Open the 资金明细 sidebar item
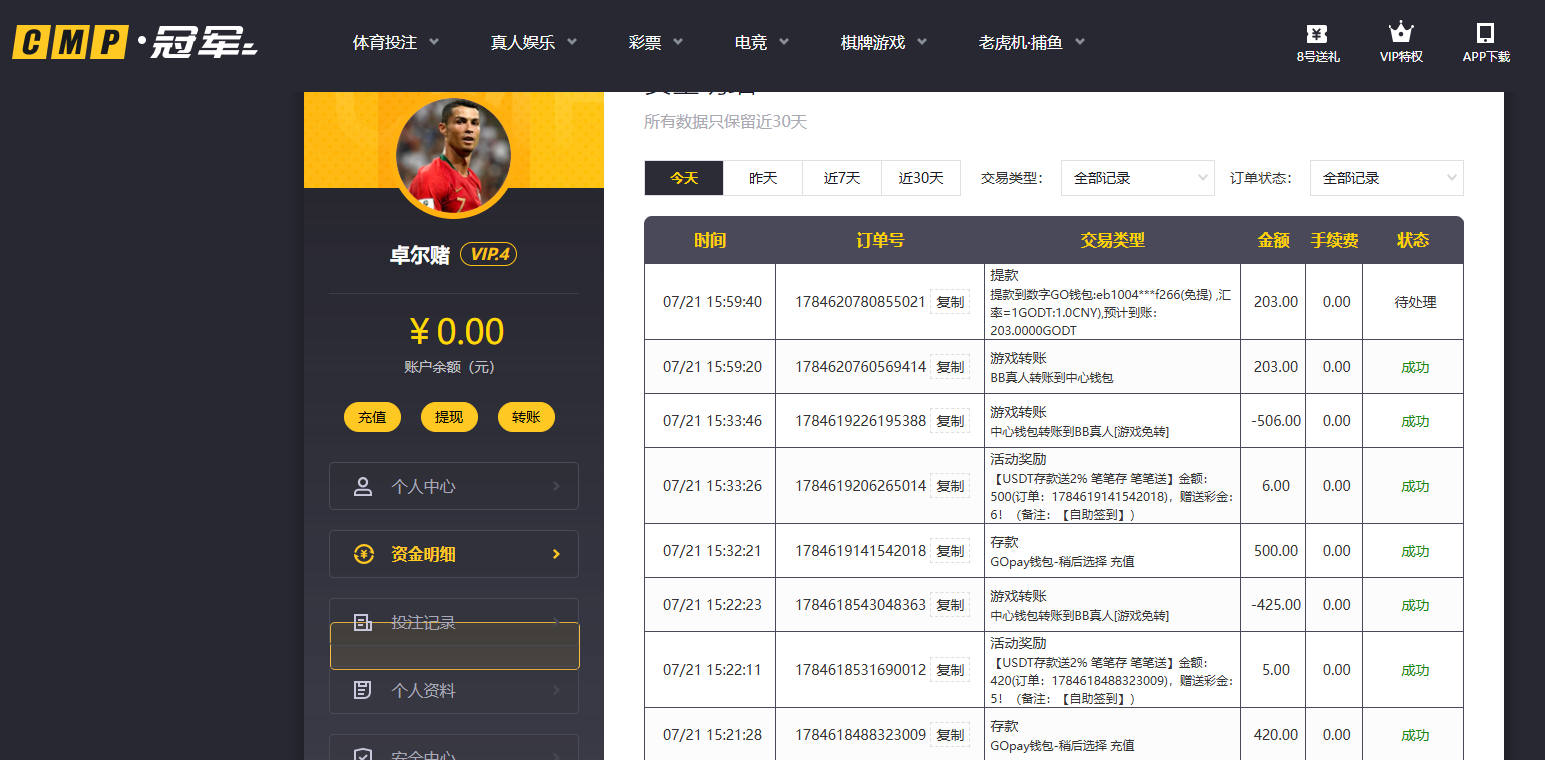Viewport: 1545px width, 760px height. pyautogui.click(x=454, y=554)
